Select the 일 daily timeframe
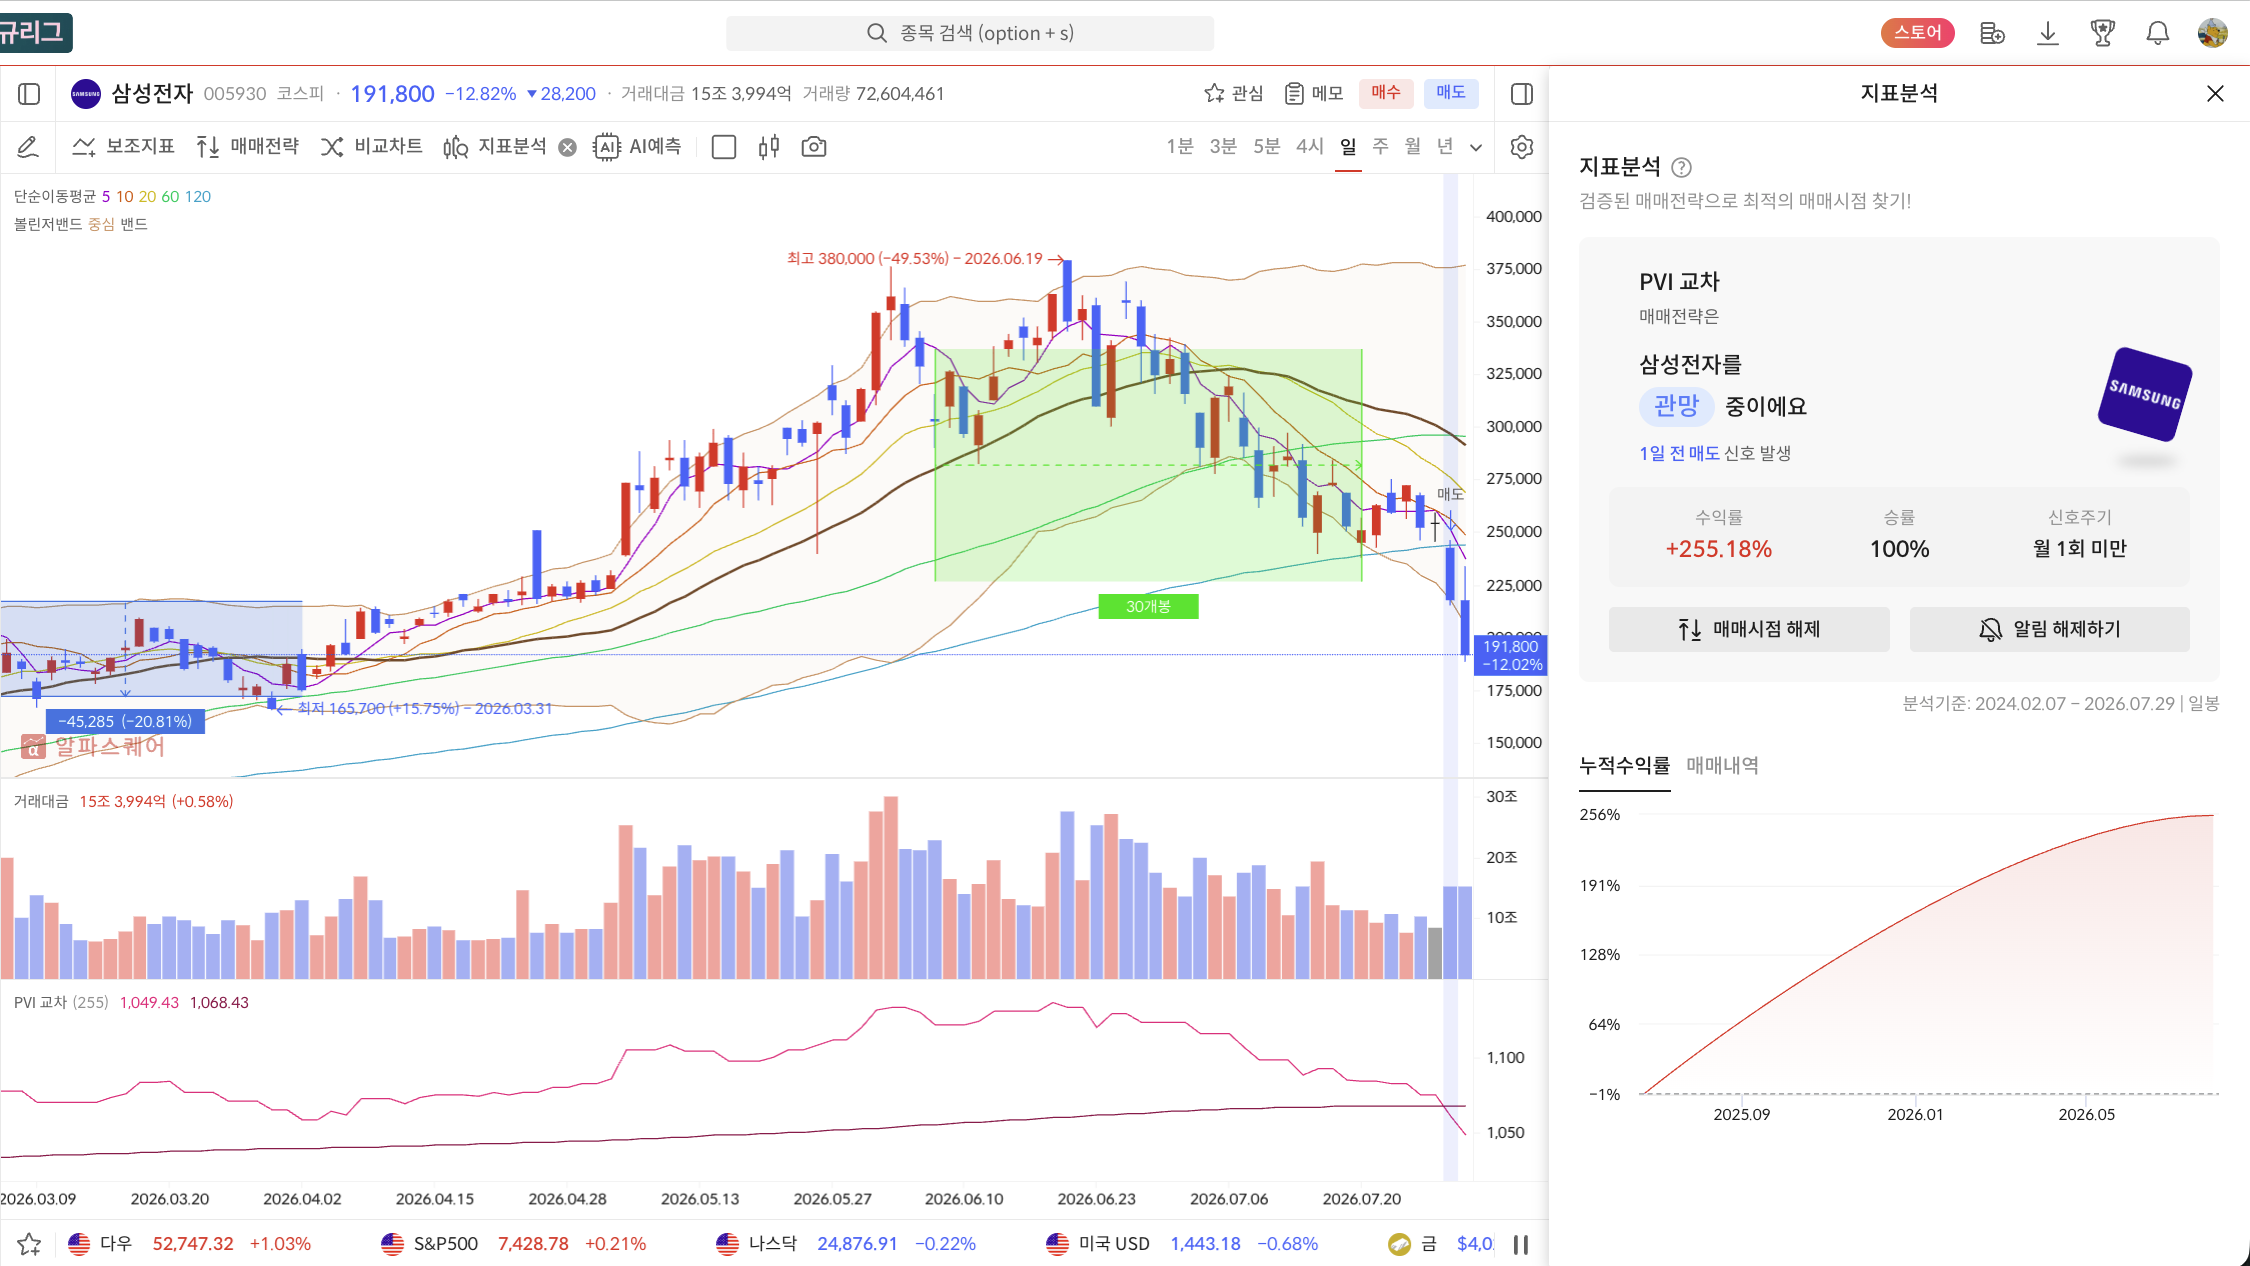The image size is (2250, 1266). (x=1349, y=147)
